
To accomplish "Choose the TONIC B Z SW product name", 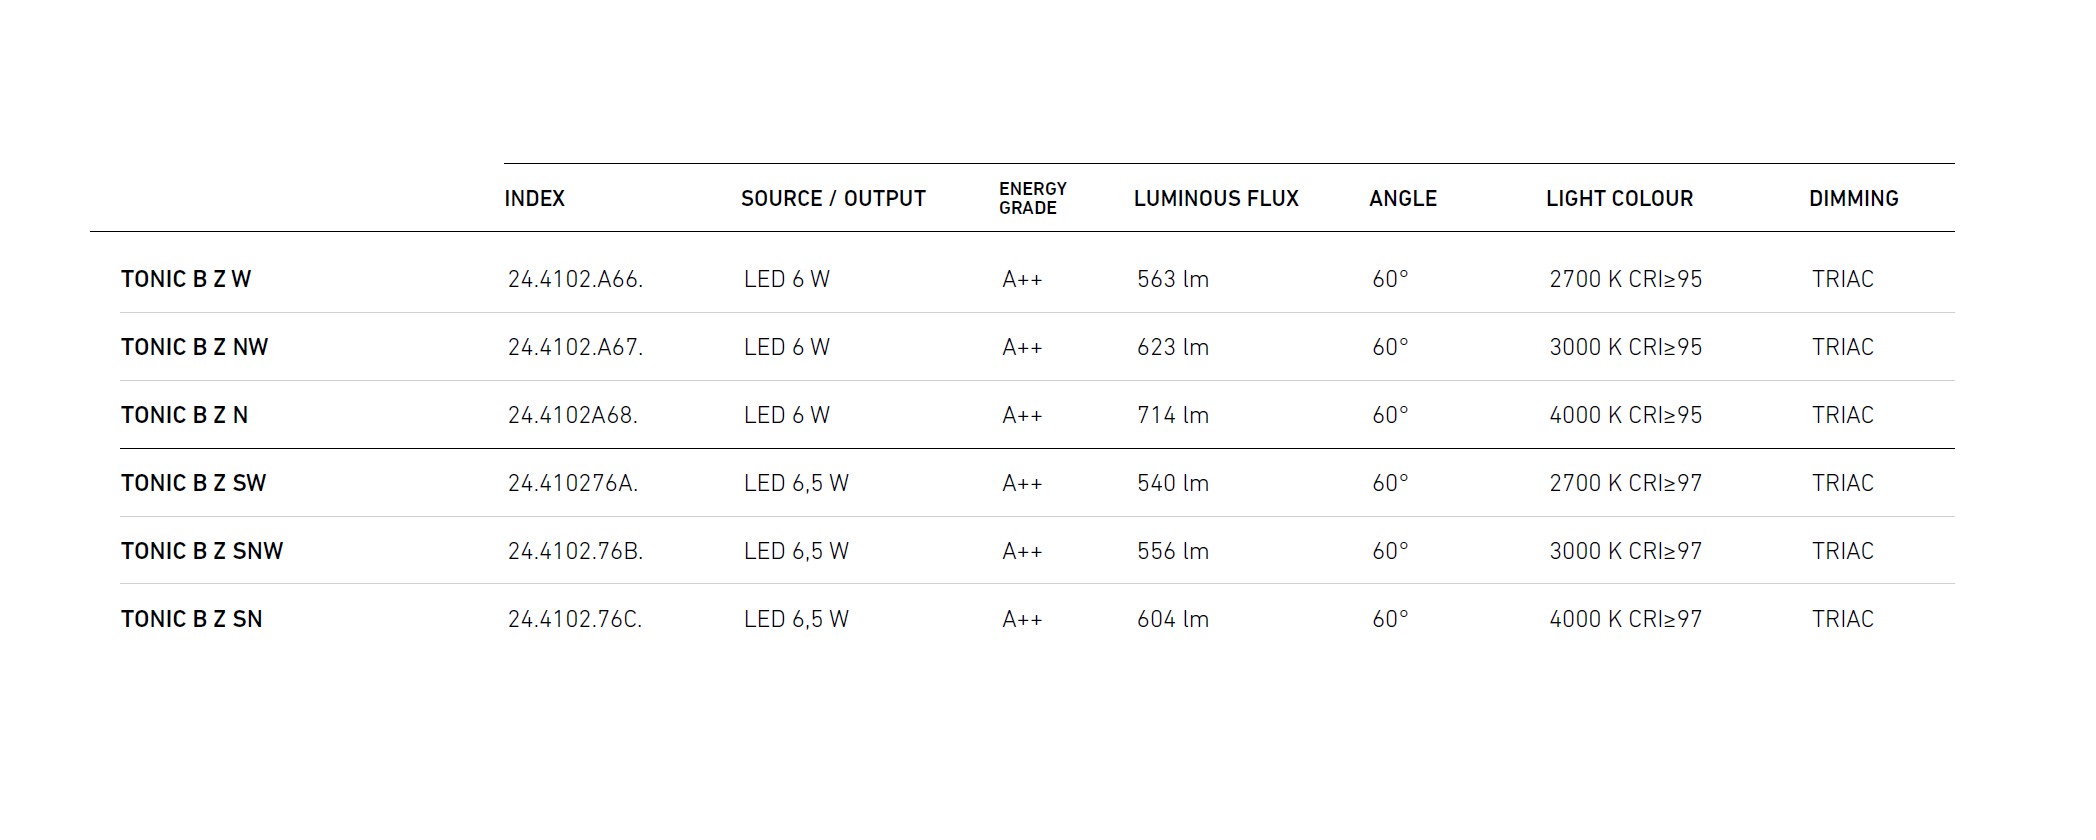I will (193, 484).
